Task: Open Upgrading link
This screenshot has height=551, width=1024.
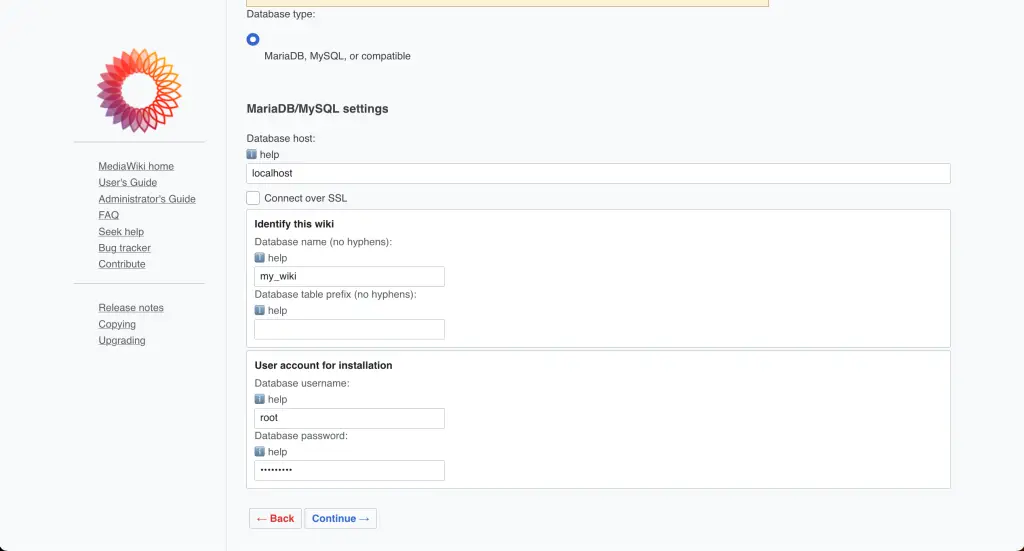Action: pos(121,341)
